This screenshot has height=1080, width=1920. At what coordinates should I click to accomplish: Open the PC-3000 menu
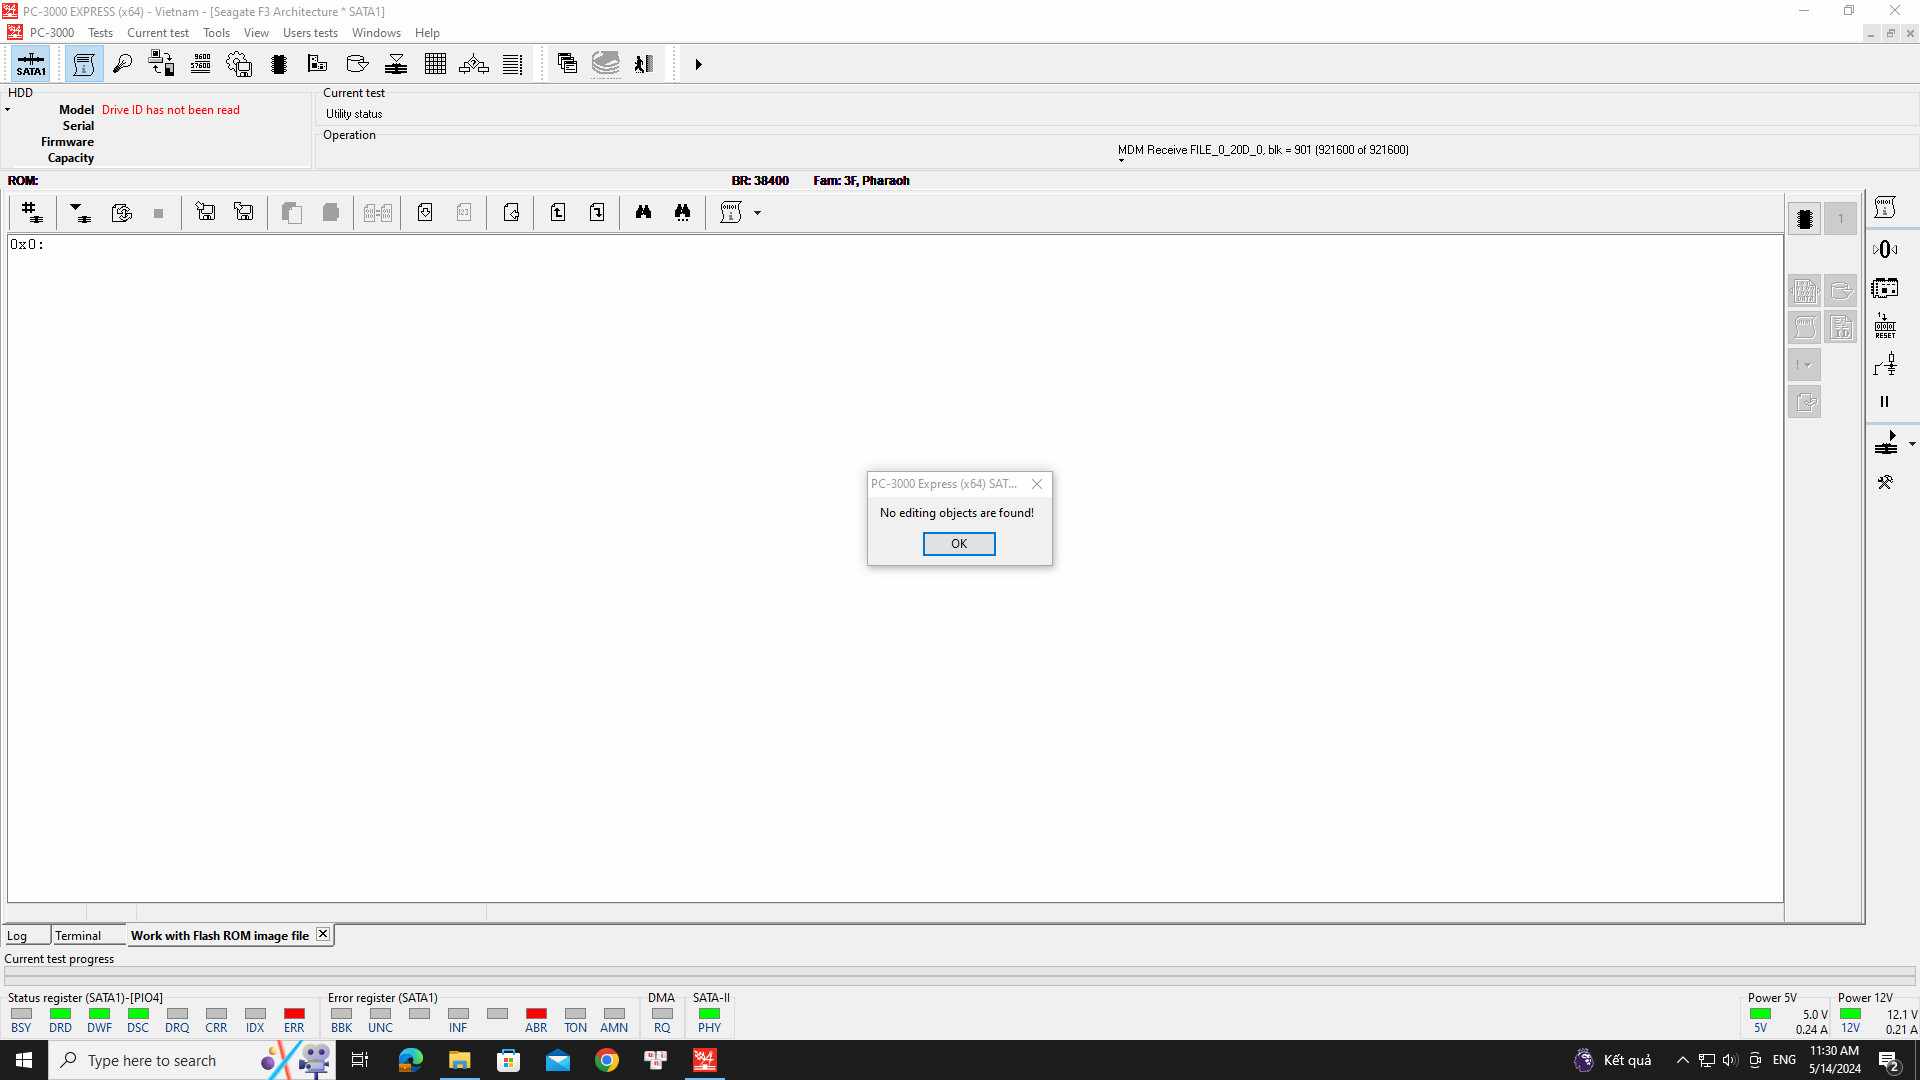pyautogui.click(x=52, y=33)
